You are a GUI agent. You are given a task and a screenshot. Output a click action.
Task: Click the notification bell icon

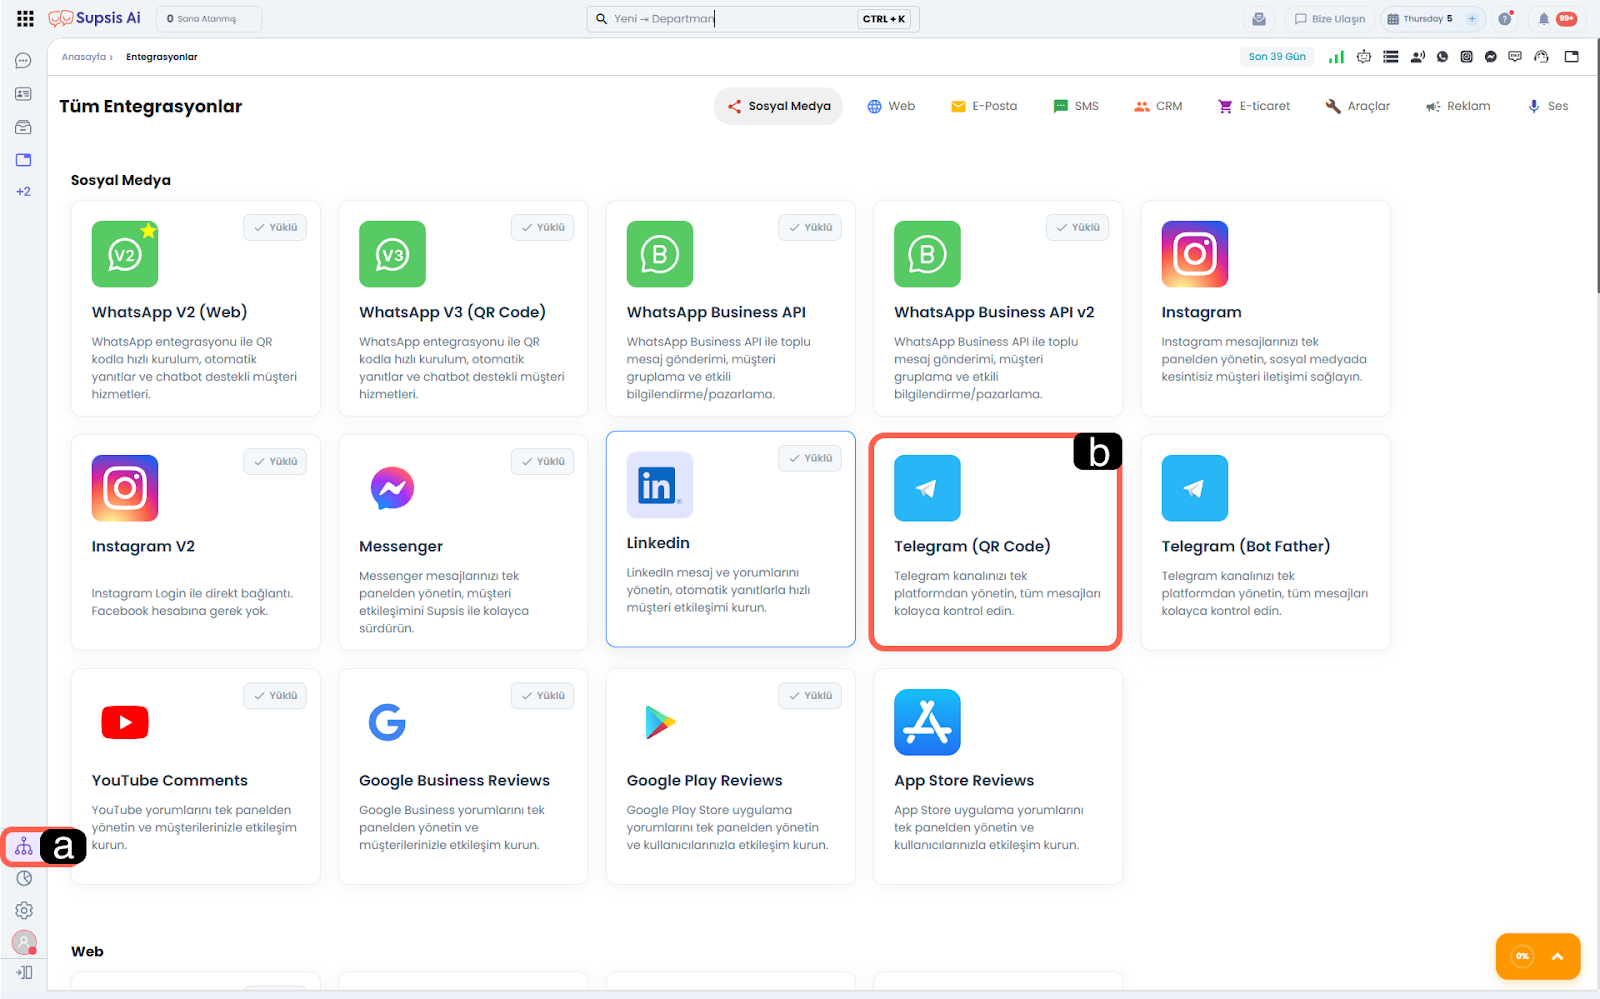coord(1543,19)
